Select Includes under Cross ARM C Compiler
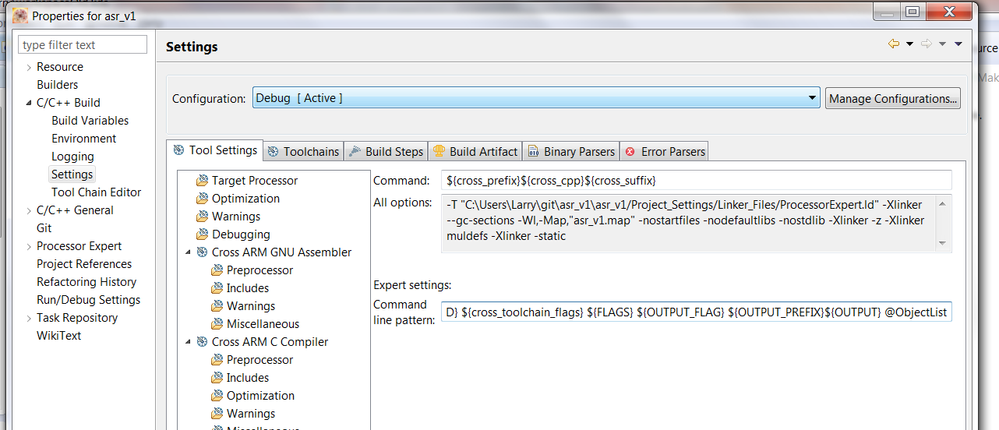 pyautogui.click(x=248, y=378)
